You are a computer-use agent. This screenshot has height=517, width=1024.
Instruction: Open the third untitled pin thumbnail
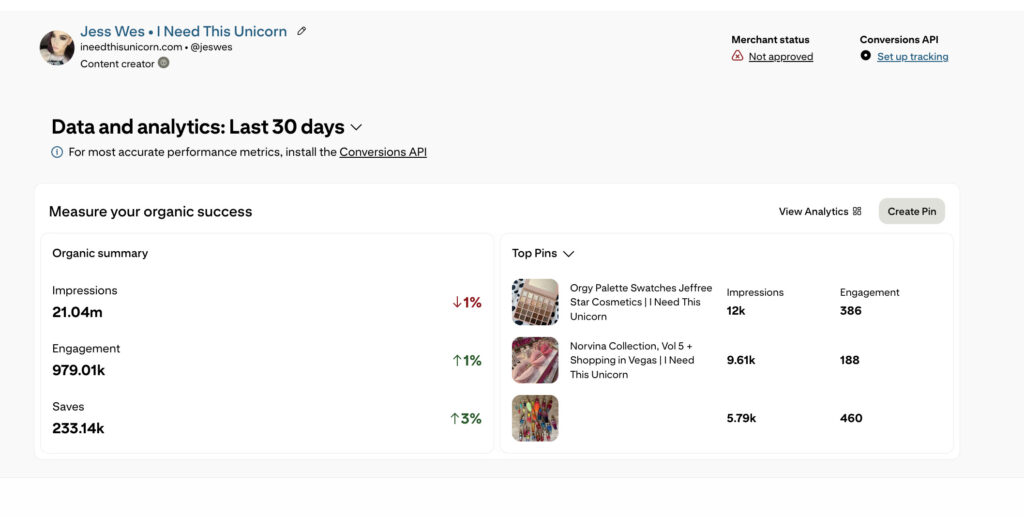[535, 418]
